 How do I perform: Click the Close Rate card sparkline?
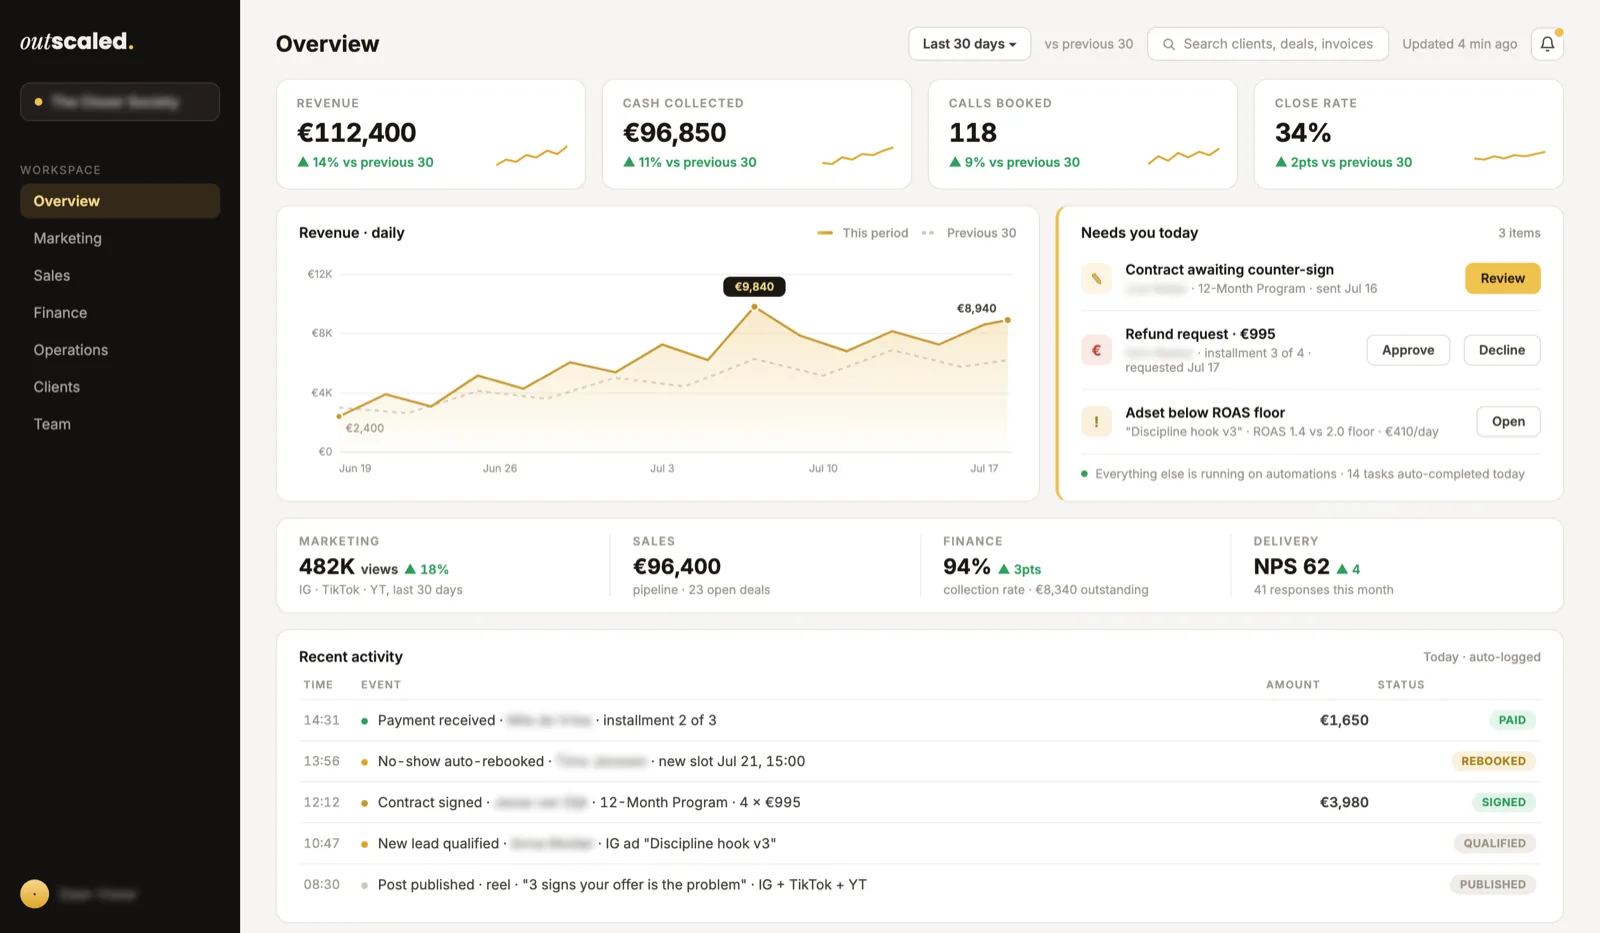point(1510,155)
